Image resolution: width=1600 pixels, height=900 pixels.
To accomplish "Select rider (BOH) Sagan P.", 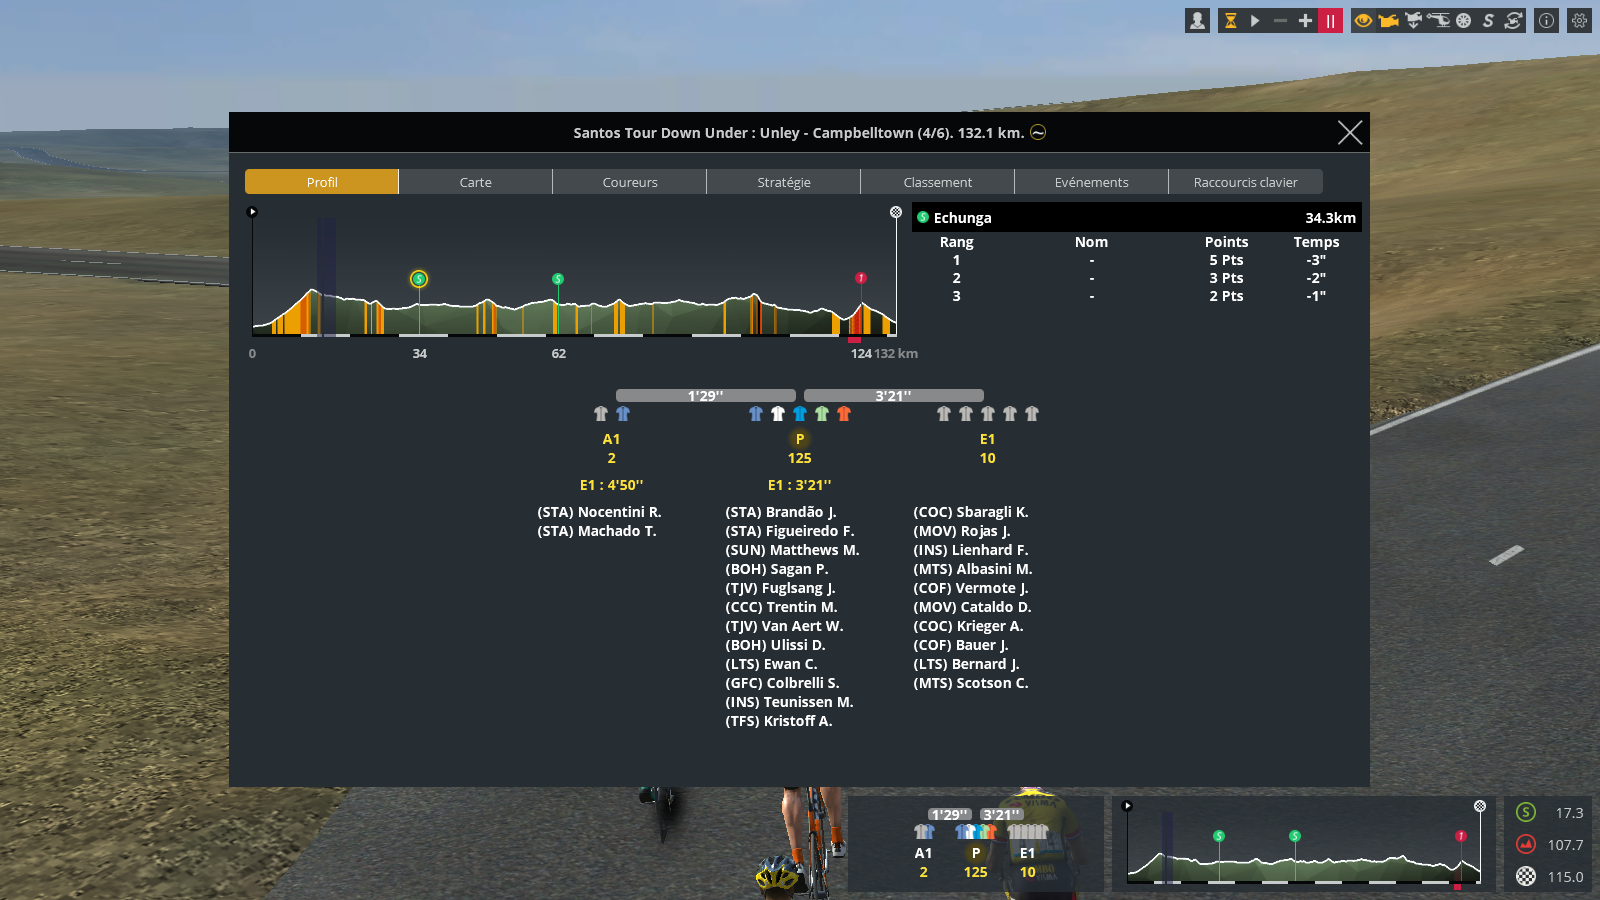I will tap(777, 569).
